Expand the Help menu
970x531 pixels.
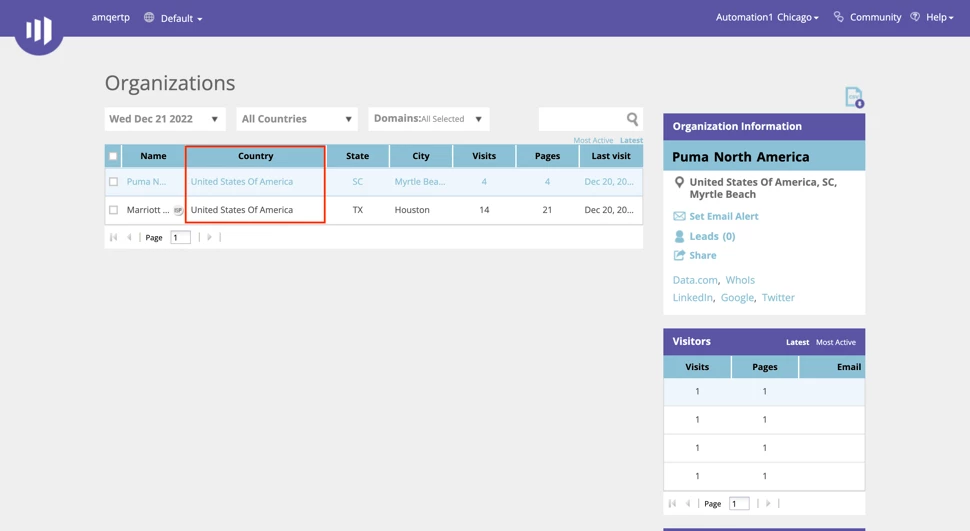(x=939, y=17)
